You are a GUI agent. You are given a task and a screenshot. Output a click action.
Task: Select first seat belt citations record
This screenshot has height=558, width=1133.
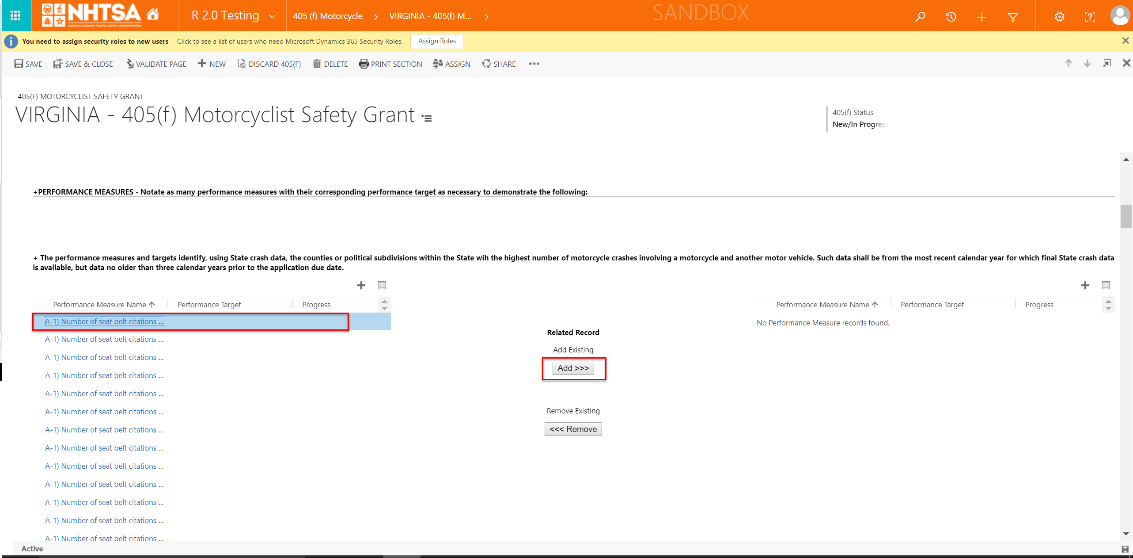[x=105, y=322]
